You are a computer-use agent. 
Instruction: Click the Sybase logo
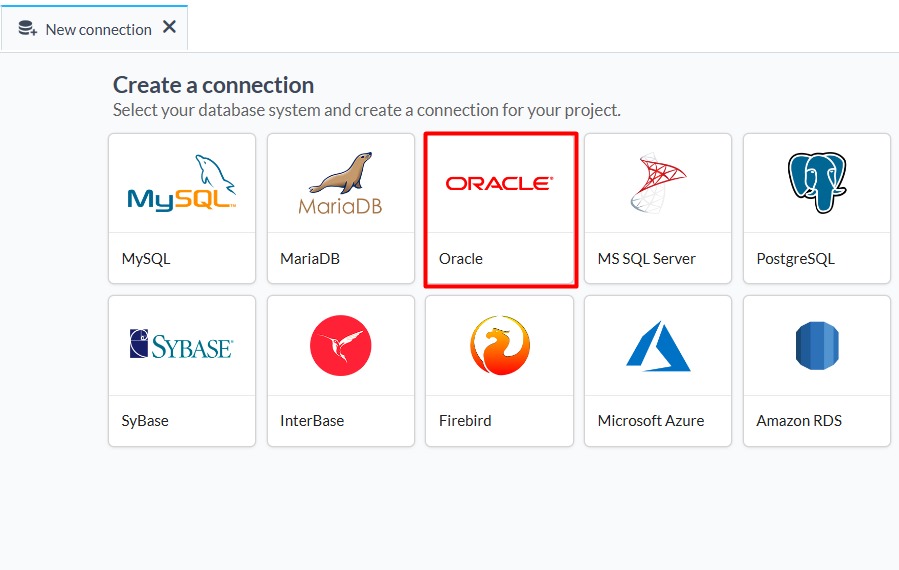pos(182,344)
